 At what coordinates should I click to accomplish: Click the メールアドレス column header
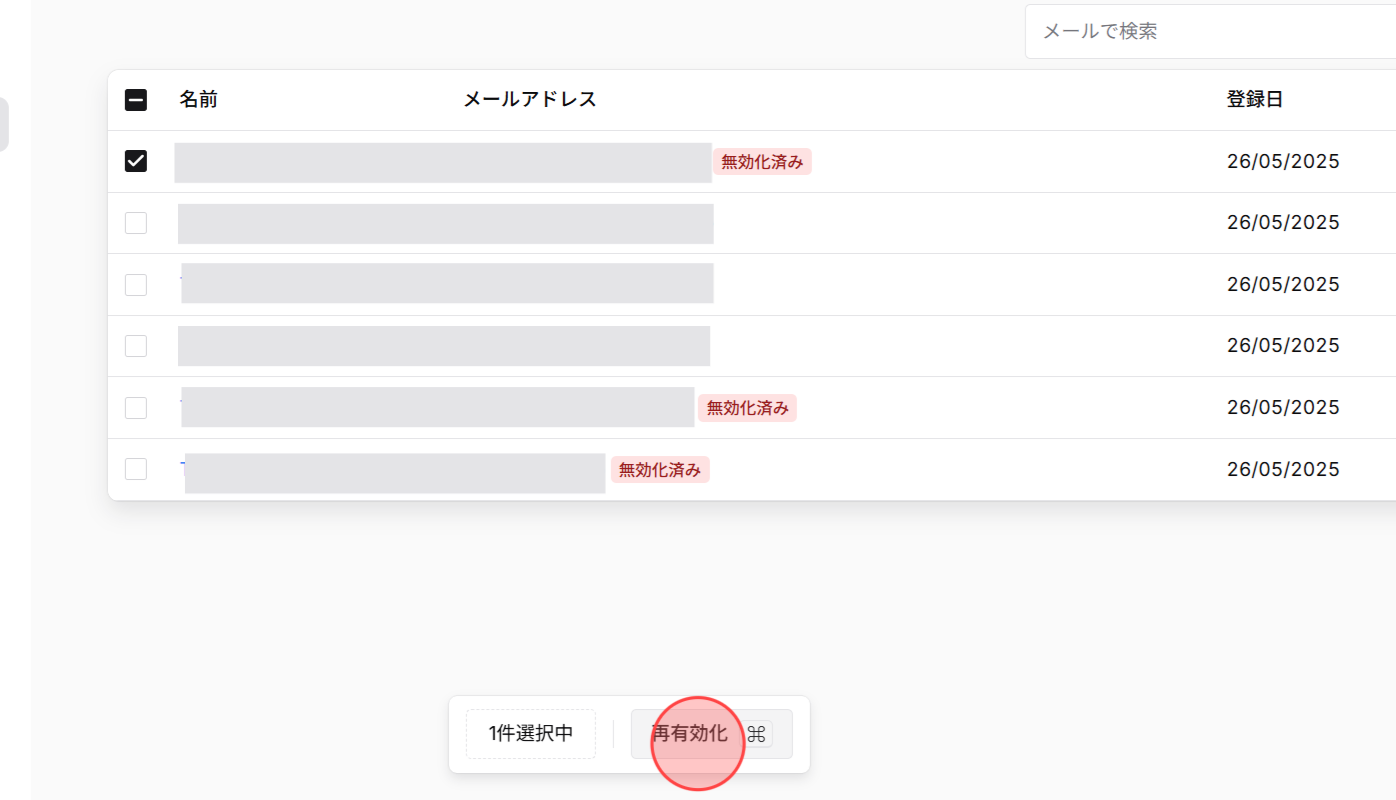(x=529, y=99)
